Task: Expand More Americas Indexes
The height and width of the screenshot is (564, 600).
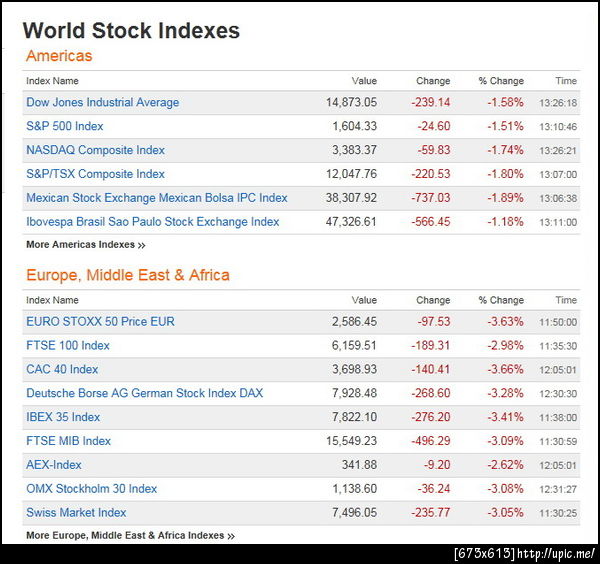Action: (86, 244)
